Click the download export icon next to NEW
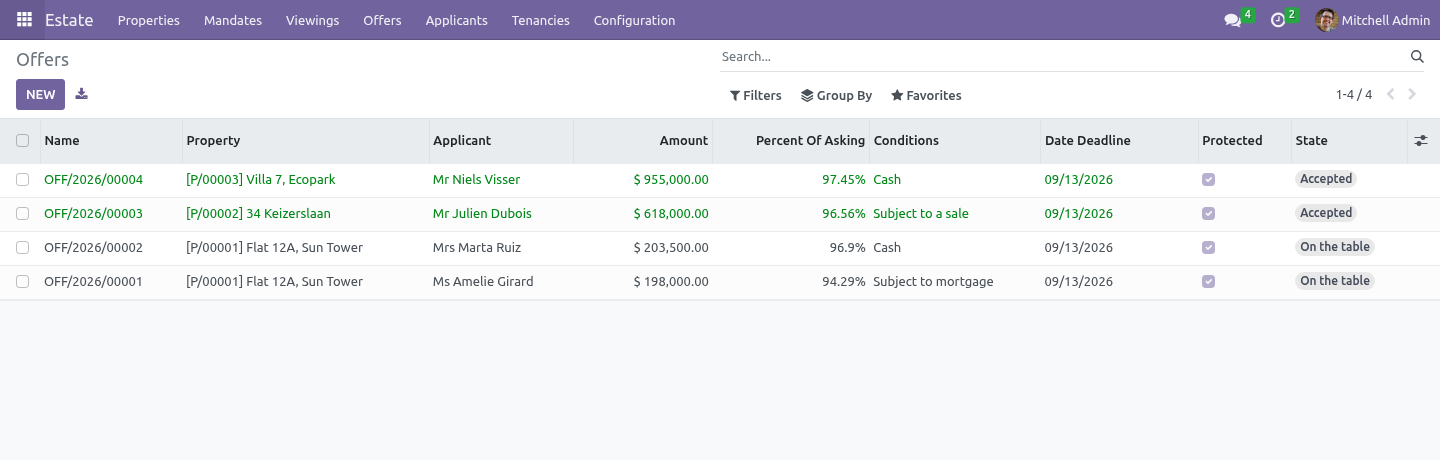Viewport: 1440px width, 460px height. click(x=82, y=94)
